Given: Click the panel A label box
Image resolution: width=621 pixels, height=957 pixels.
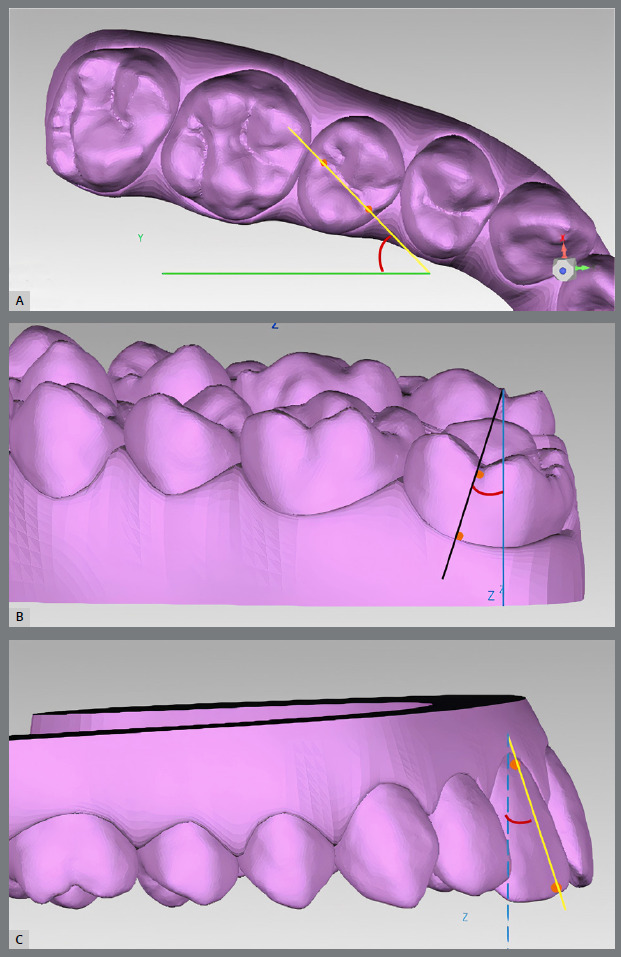Looking at the screenshot, I should [x=19, y=299].
